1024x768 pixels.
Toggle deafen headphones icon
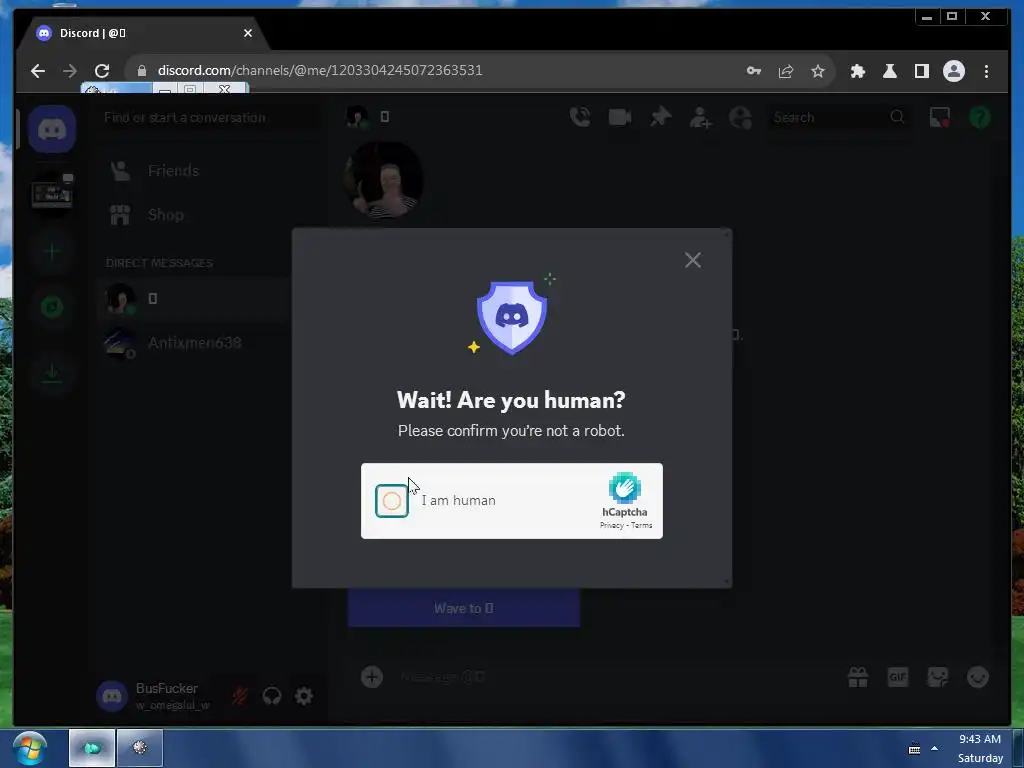(272, 696)
